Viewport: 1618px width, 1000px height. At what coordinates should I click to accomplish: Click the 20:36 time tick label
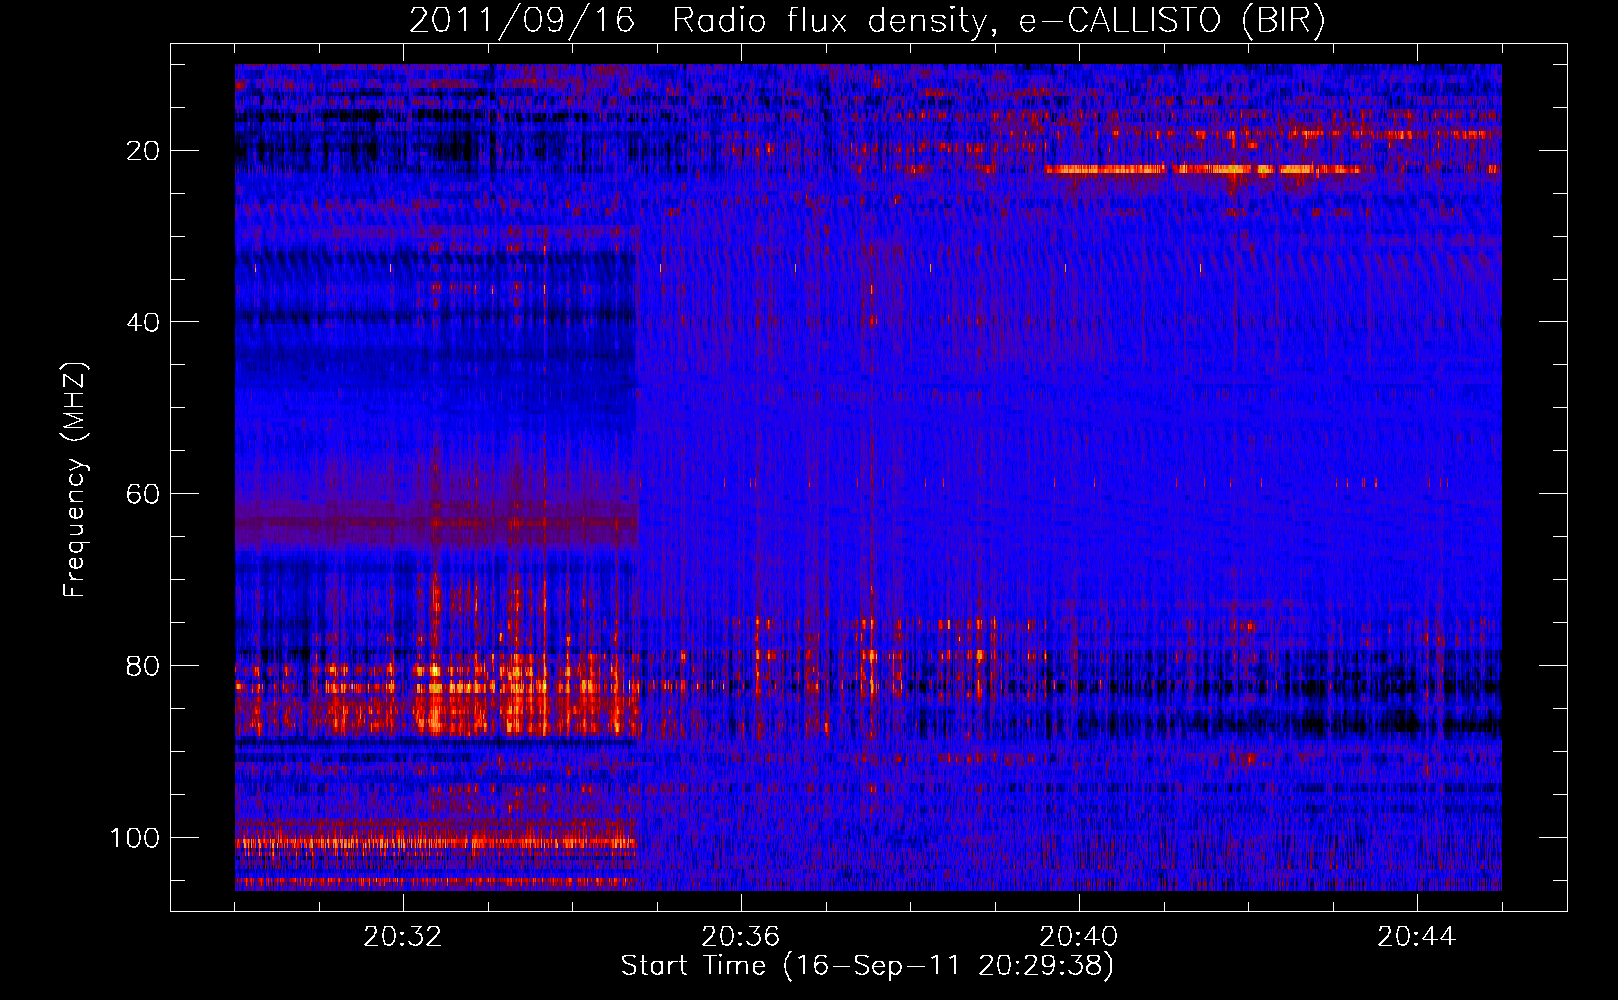click(741, 937)
